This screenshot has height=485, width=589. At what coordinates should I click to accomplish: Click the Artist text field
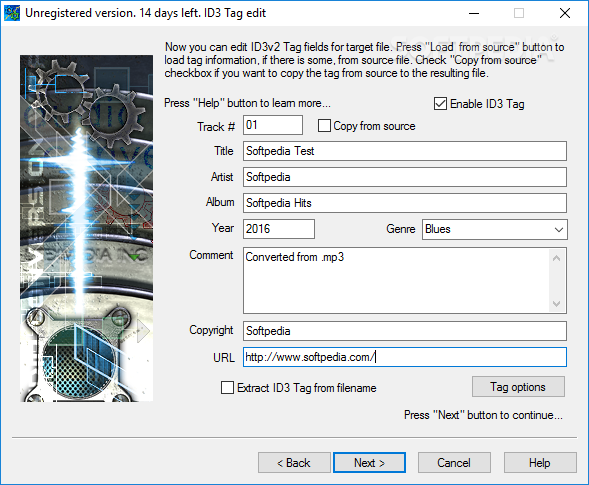click(x=405, y=177)
